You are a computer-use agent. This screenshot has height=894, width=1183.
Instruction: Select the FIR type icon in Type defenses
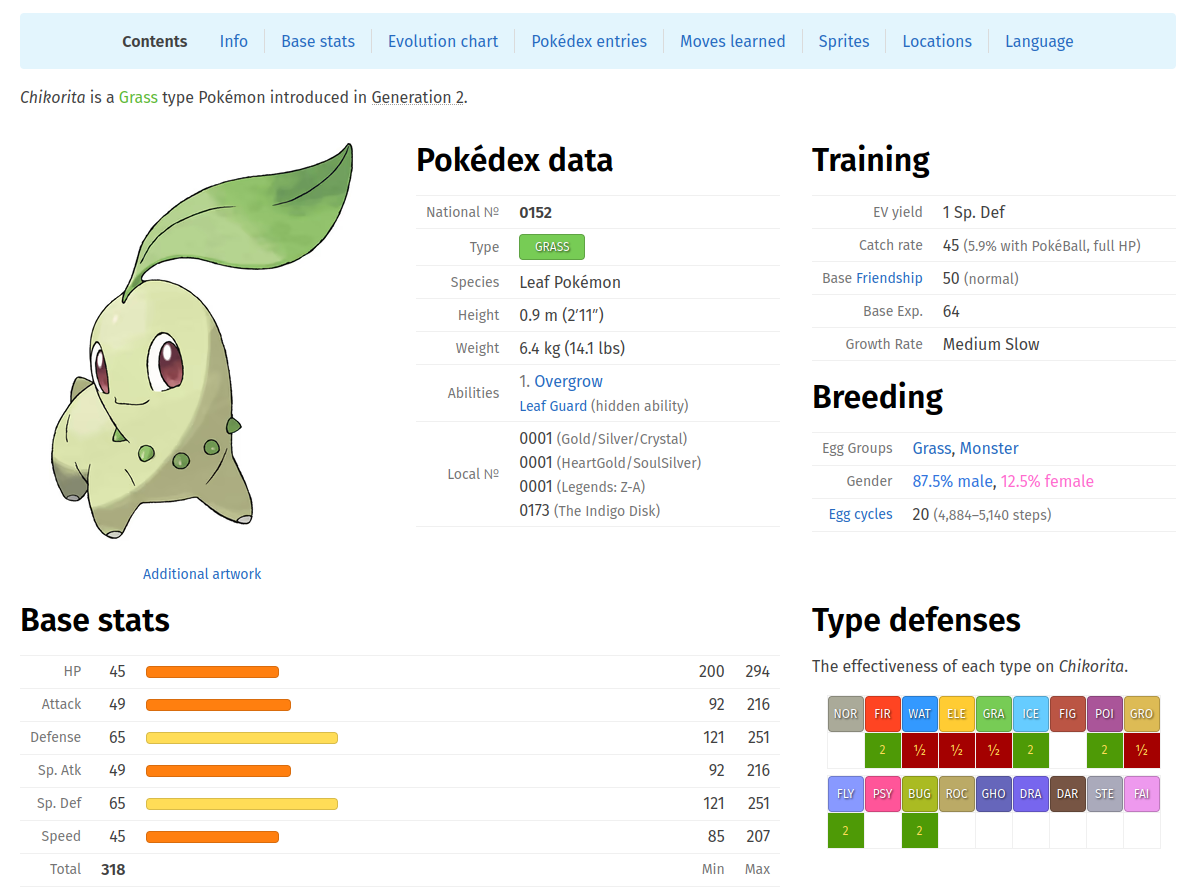[x=882, y=713]
